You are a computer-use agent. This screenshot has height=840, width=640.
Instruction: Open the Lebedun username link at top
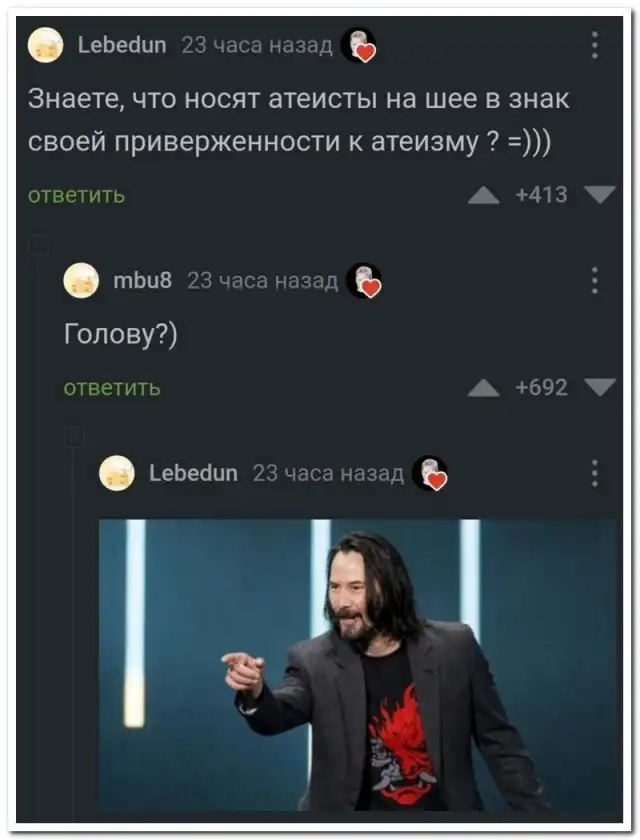pos(122,45)
